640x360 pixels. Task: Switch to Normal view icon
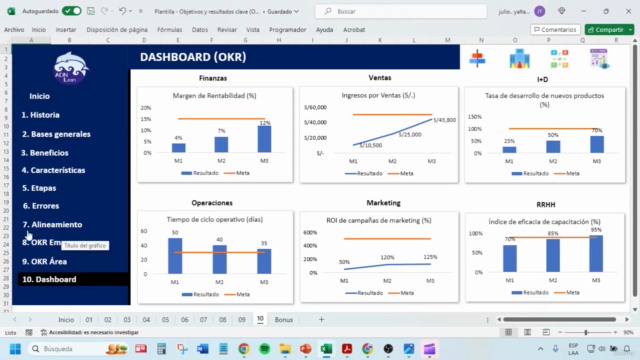[x=508, y=332]
